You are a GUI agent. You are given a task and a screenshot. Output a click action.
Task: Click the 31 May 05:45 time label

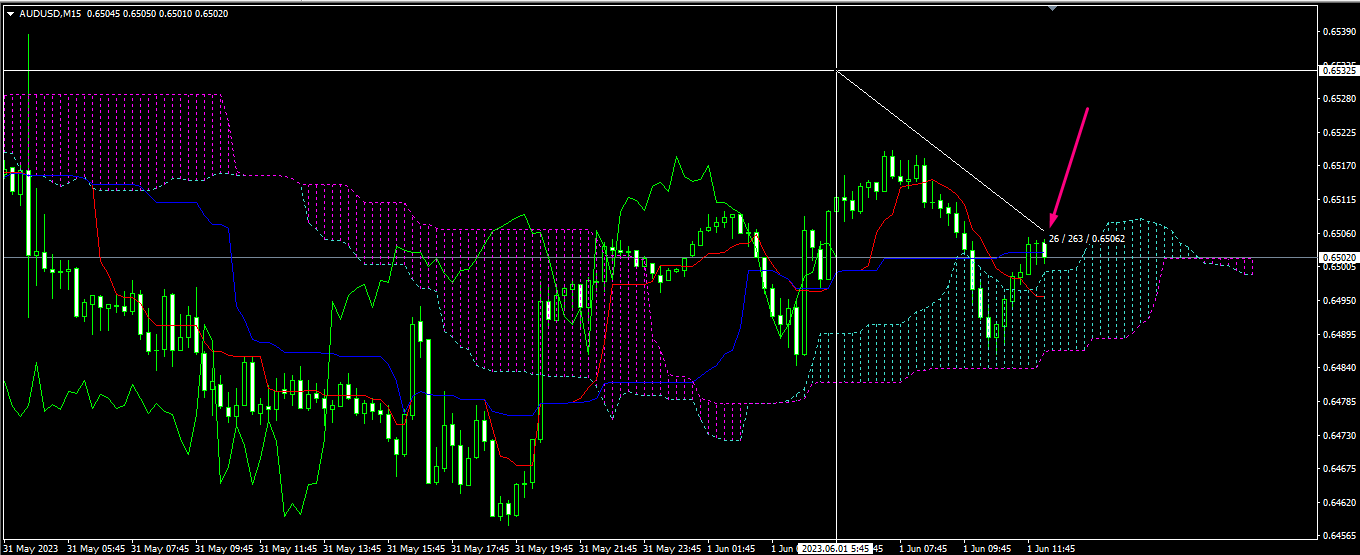[96, 549]
